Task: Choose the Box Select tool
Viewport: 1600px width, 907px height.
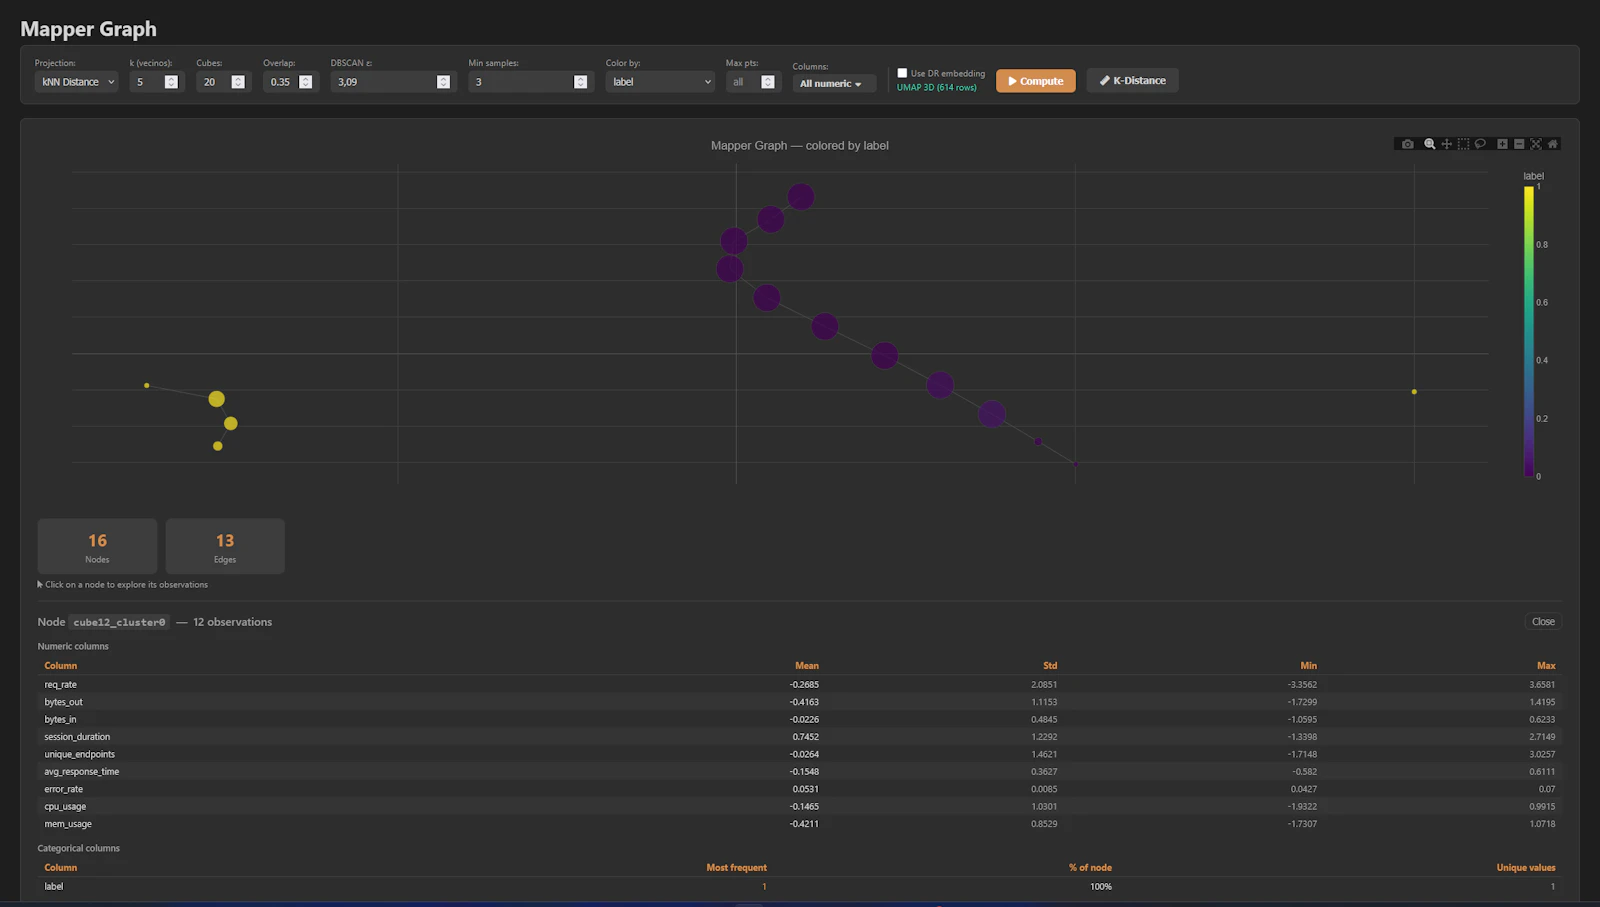Action: click(1463, 144)
